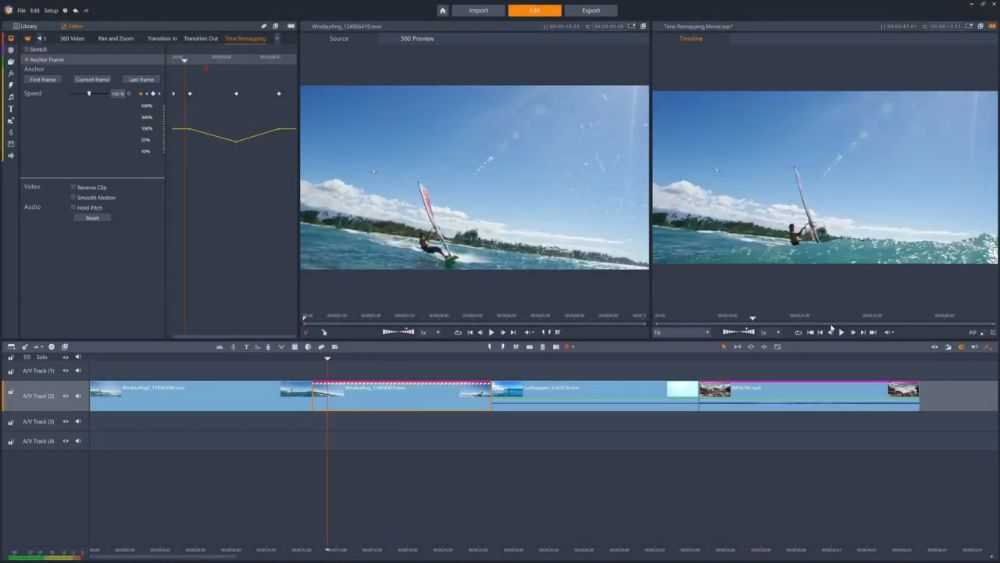The height and width of the screenshot is (563, 1000).
Task: Expand the Stretch section
Action: point(27,49)
